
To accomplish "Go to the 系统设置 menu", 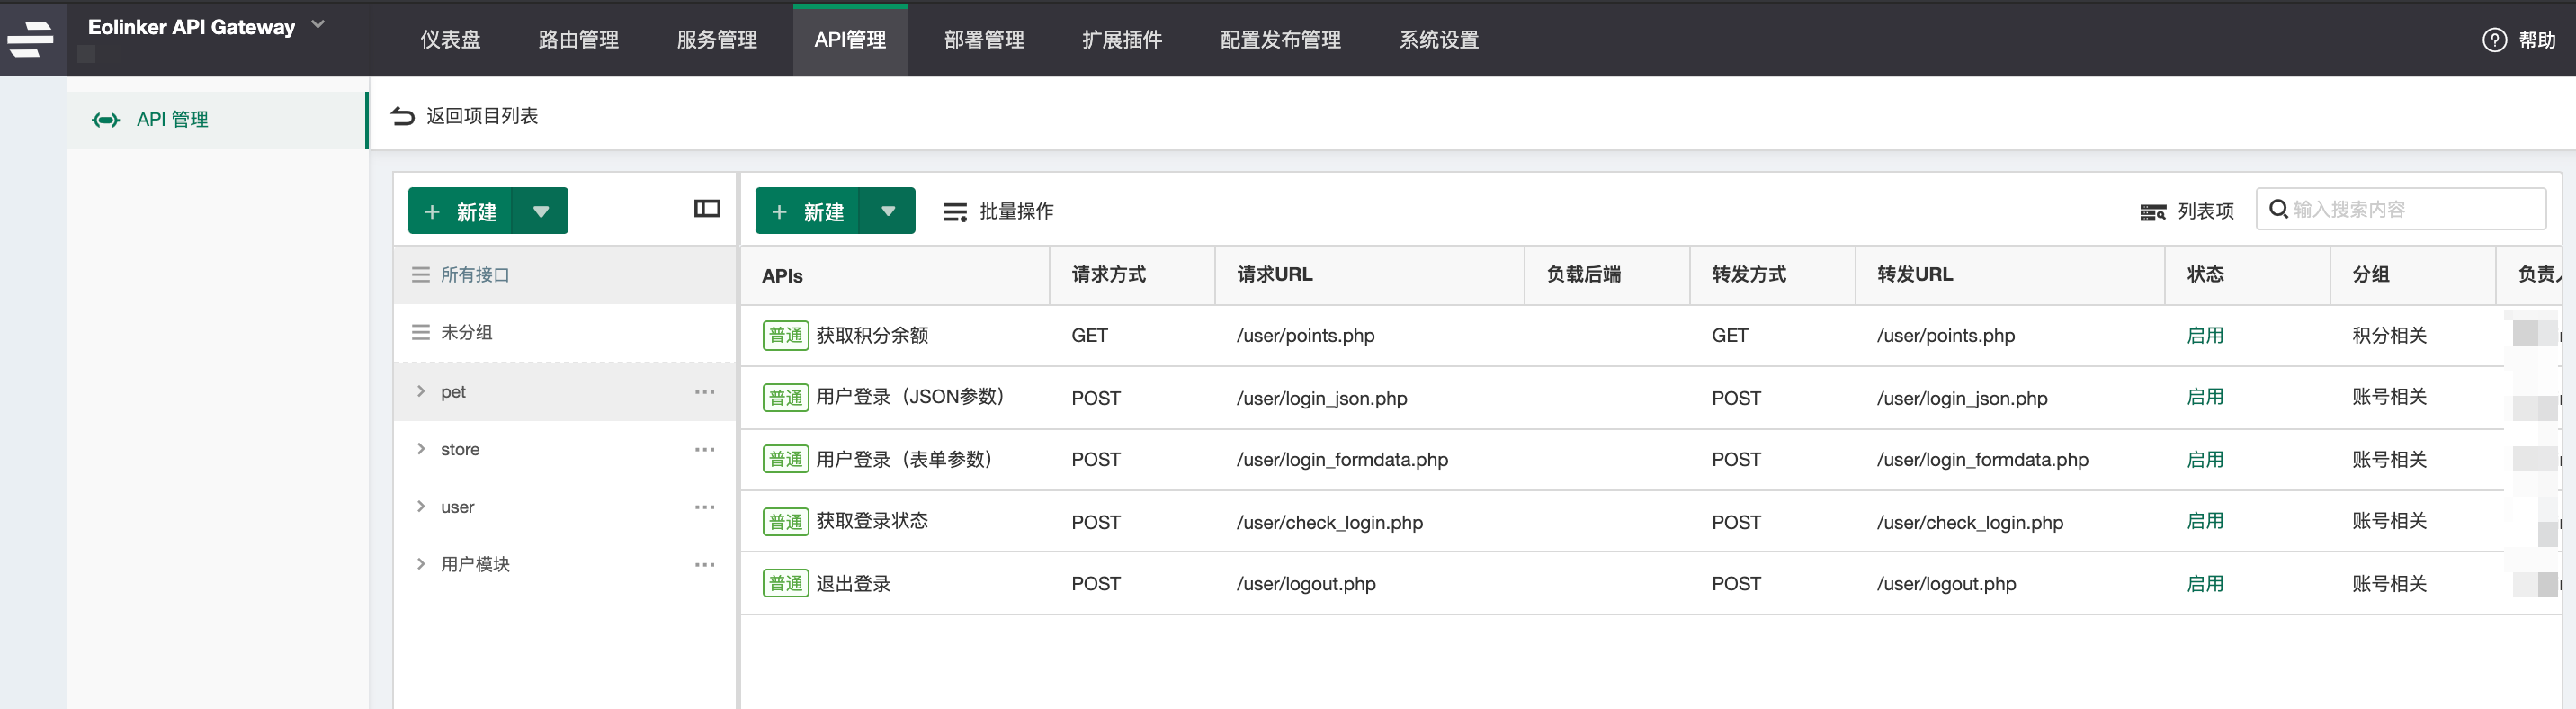I will 1438,40.
